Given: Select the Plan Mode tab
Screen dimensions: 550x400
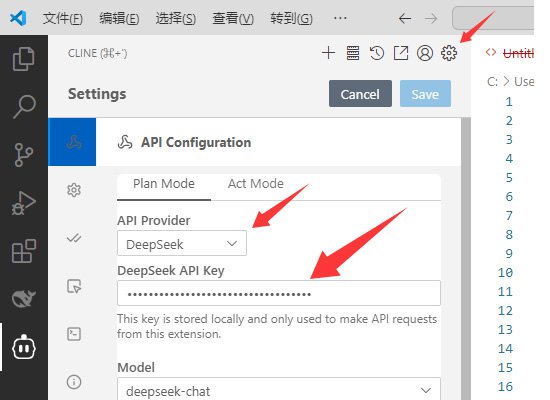Looking at the screenshot, I should tap(164, 184).
